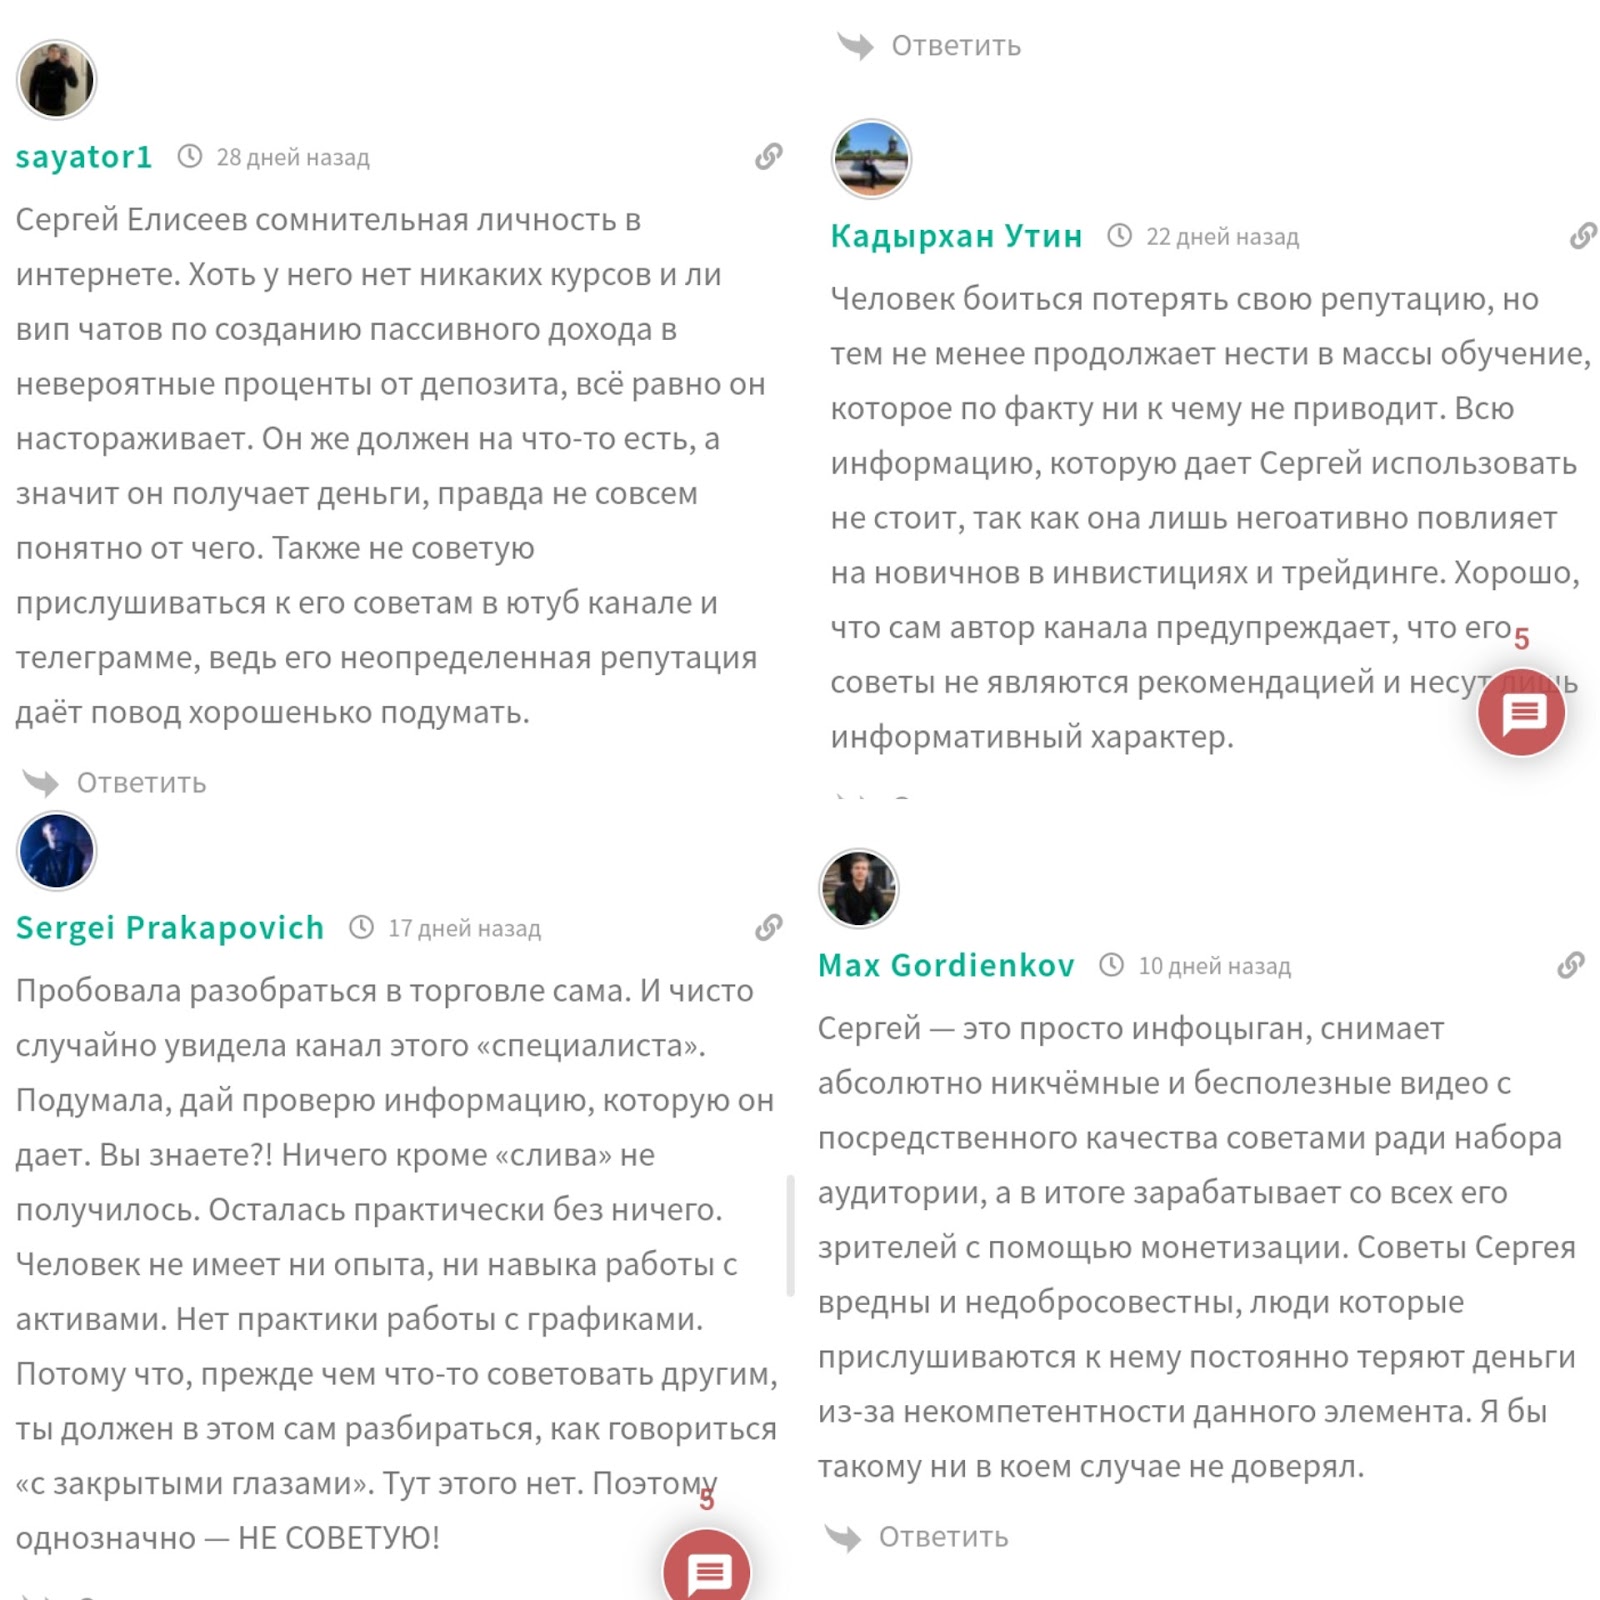Open the floating comments chat bubble on right
This screenshot has width=1600, height=1600.
(x=1521, y=712)
